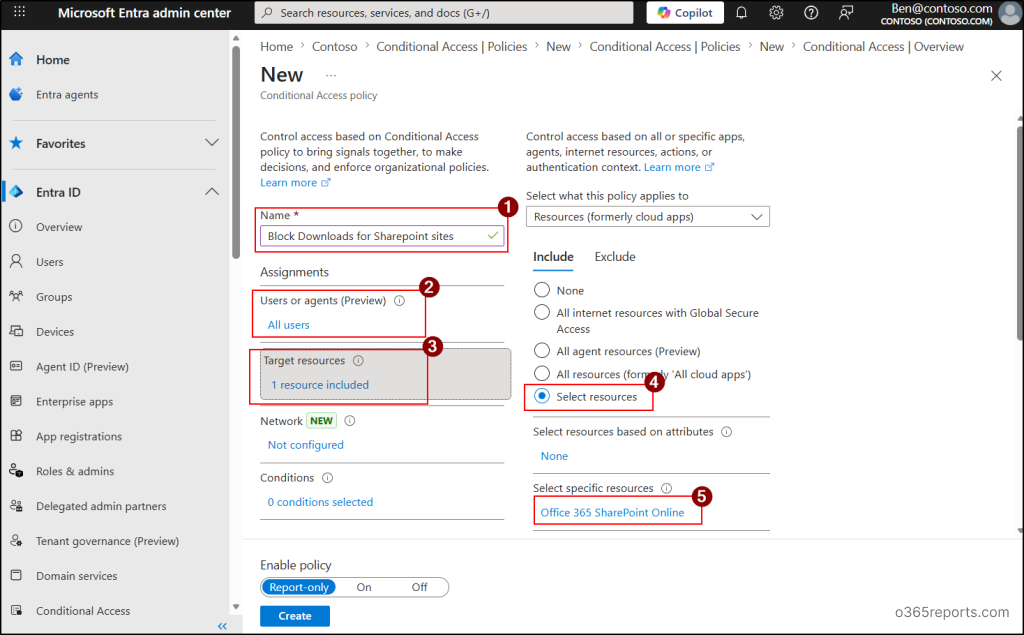The image size is (1024, 635).
Task: Choose the Select resources radio button
Action: click(x=542, y=396)
